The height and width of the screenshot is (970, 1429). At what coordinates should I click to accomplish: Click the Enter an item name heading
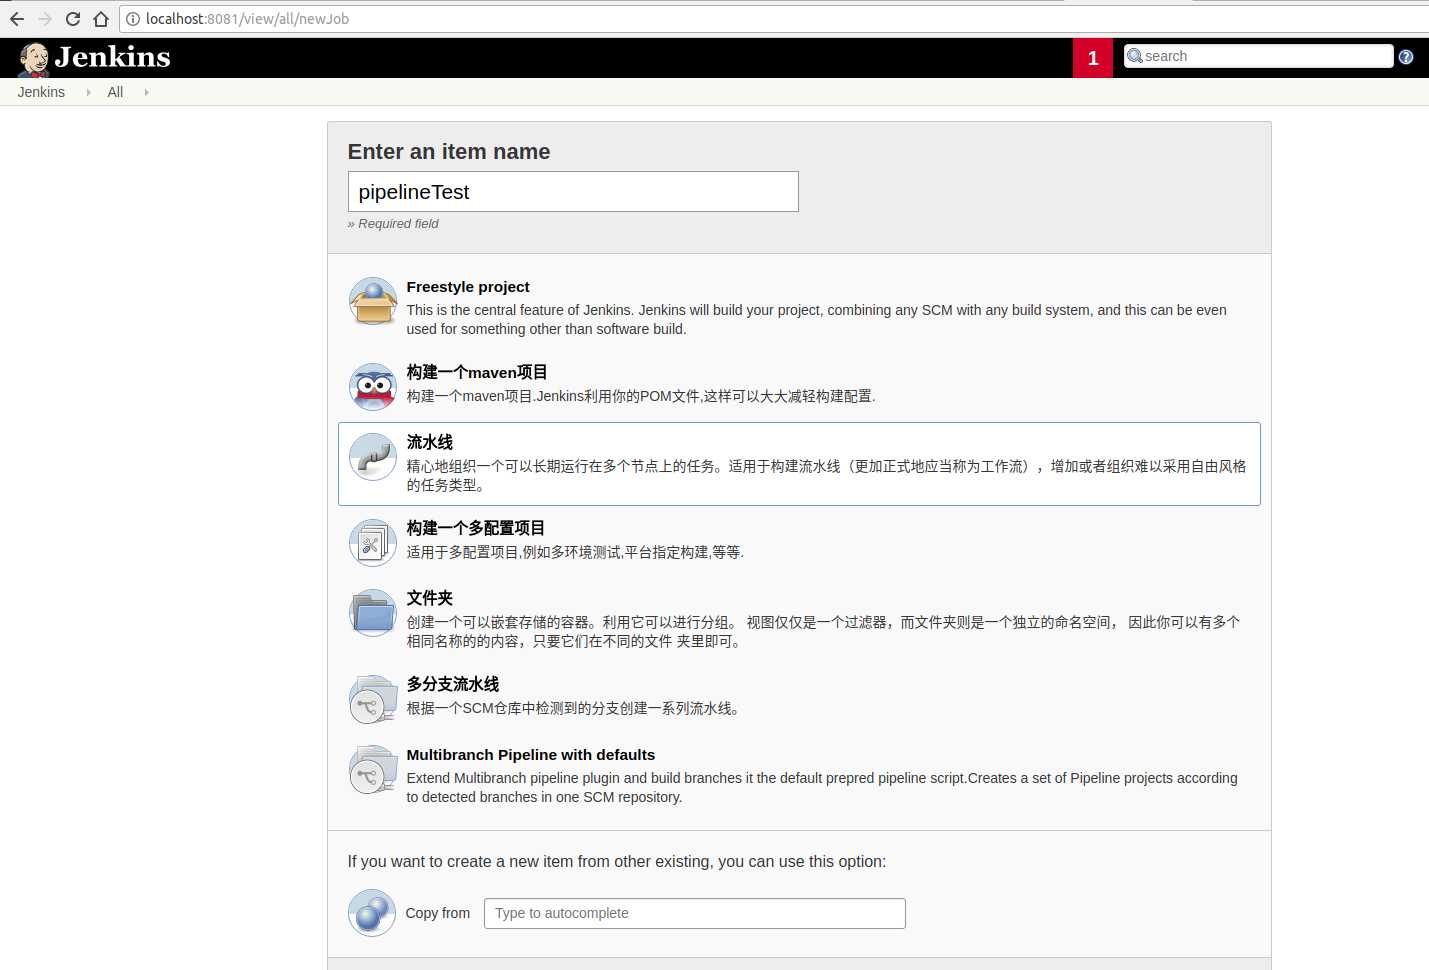[449, 152]
